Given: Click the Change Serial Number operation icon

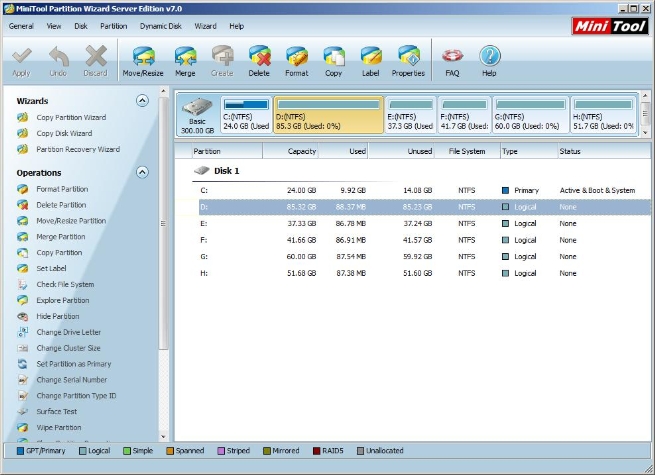Looking at the screenshot, I should [x=23, y=380].
